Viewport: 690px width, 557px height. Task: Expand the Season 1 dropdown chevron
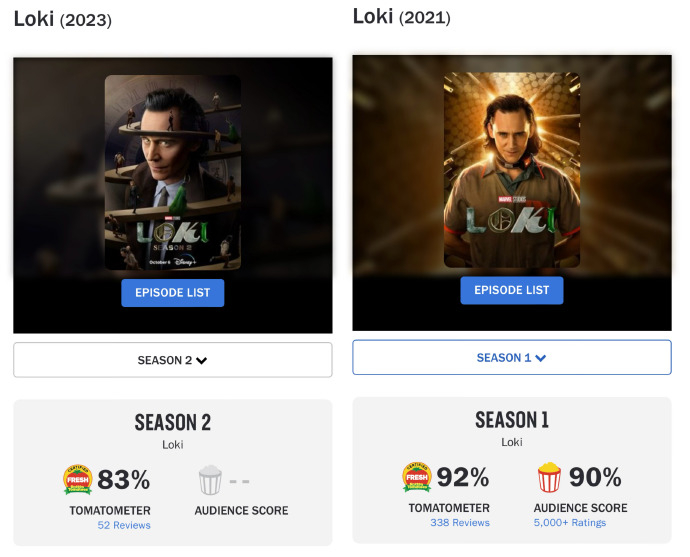click(541, 358)
